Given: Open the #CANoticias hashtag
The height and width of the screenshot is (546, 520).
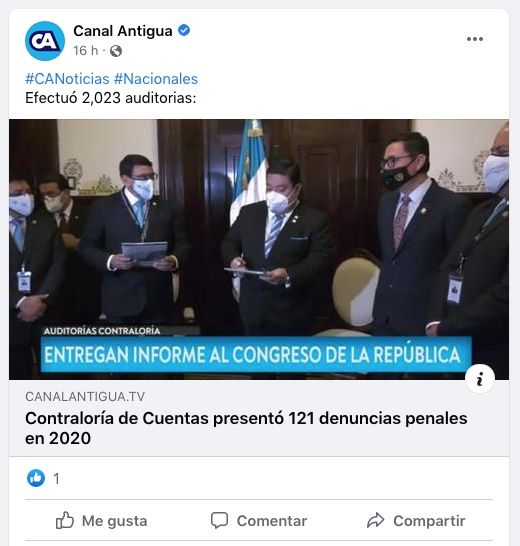Looking at the screenshot, I should (67, 79).
